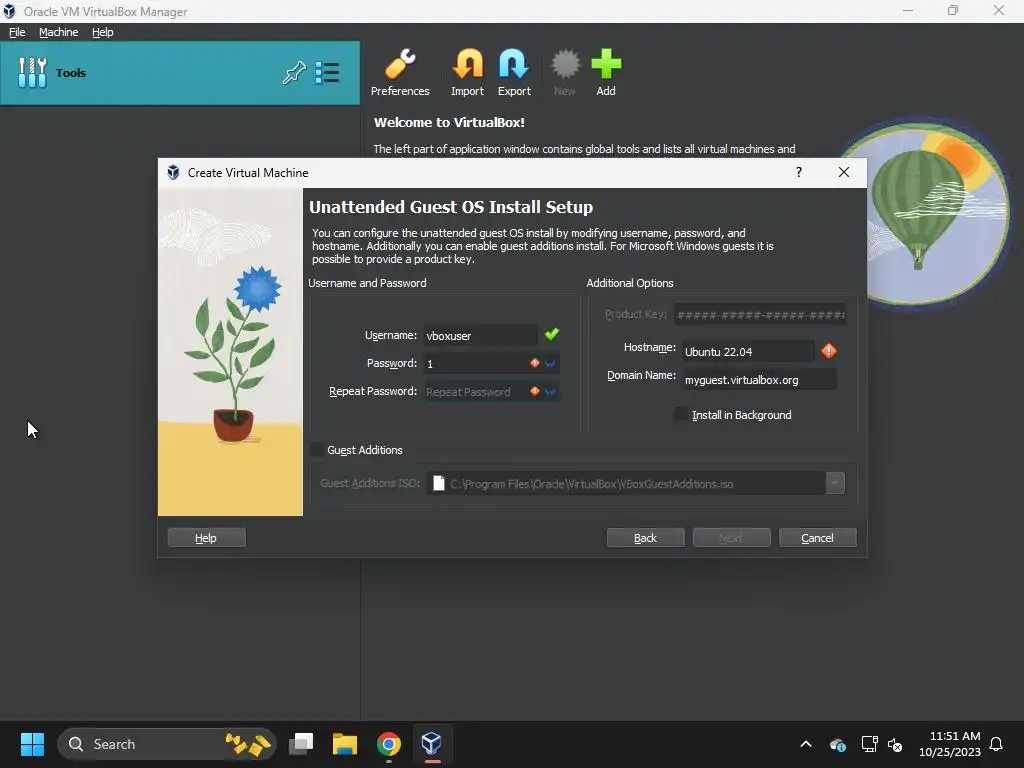Screen dimensions: 1024x768
Task: Click the warning icon in Password field
Action: click(x=535, y=363)
